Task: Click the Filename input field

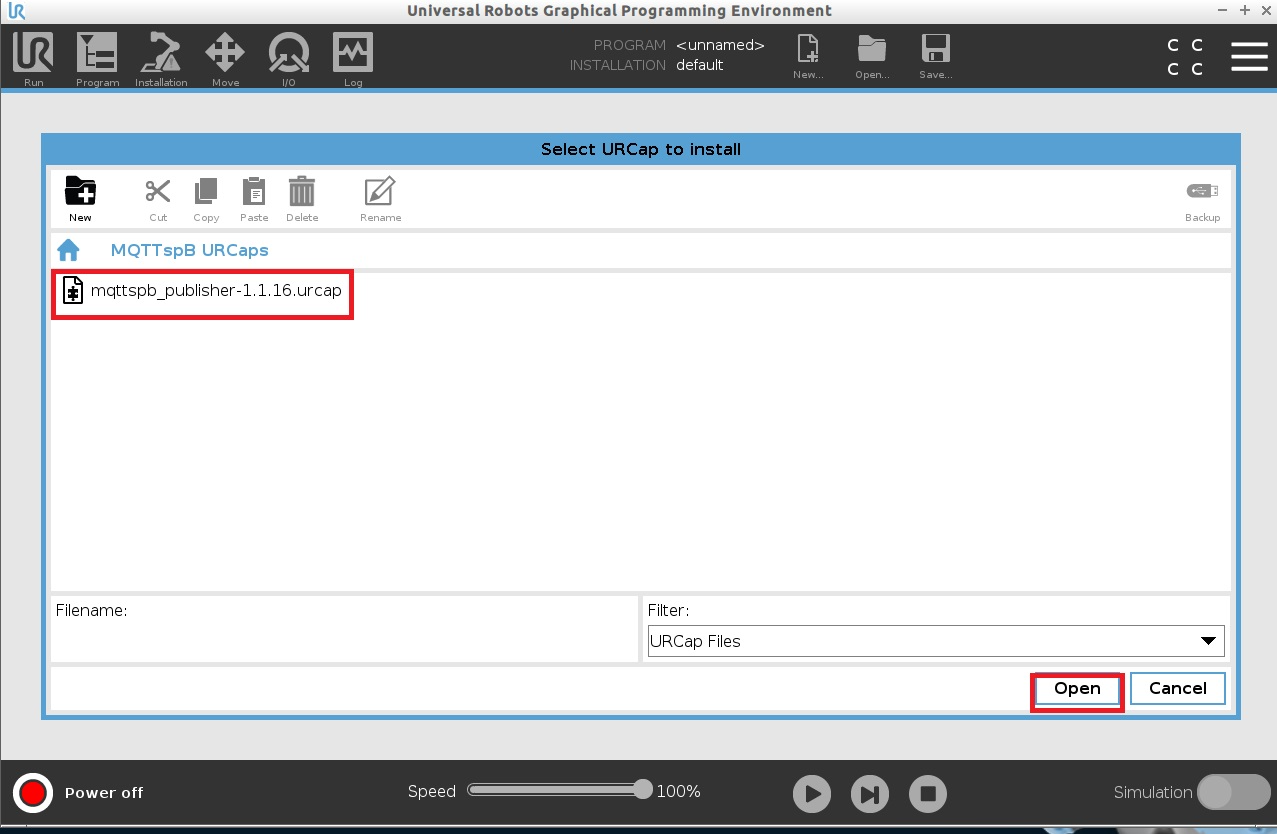Action: (344, 640)
